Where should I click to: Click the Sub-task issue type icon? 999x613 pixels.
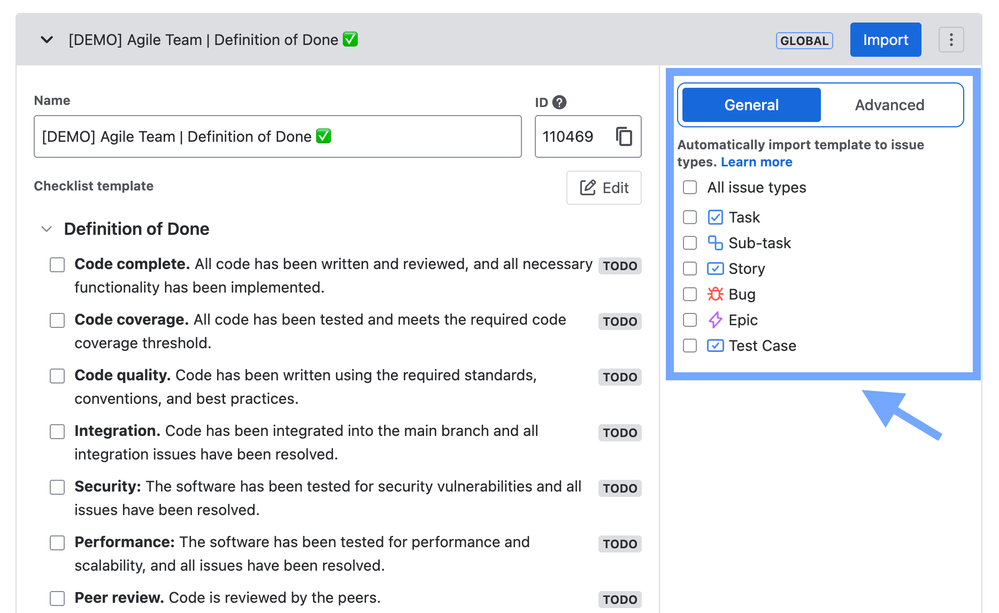(x=715, y=243)
